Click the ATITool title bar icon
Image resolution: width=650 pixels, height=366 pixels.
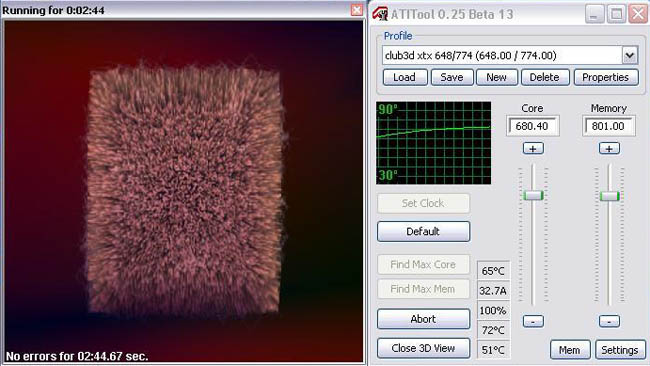tap(380, 14)
